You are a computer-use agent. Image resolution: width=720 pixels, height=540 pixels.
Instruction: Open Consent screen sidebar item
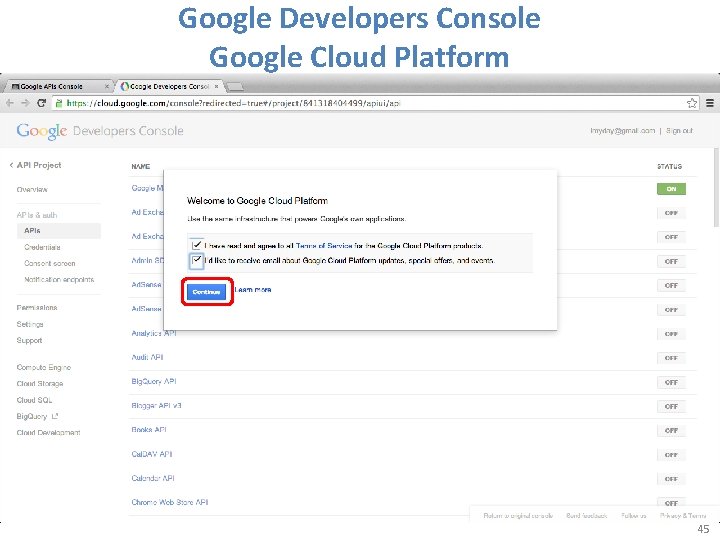click(x=50, y=264)
